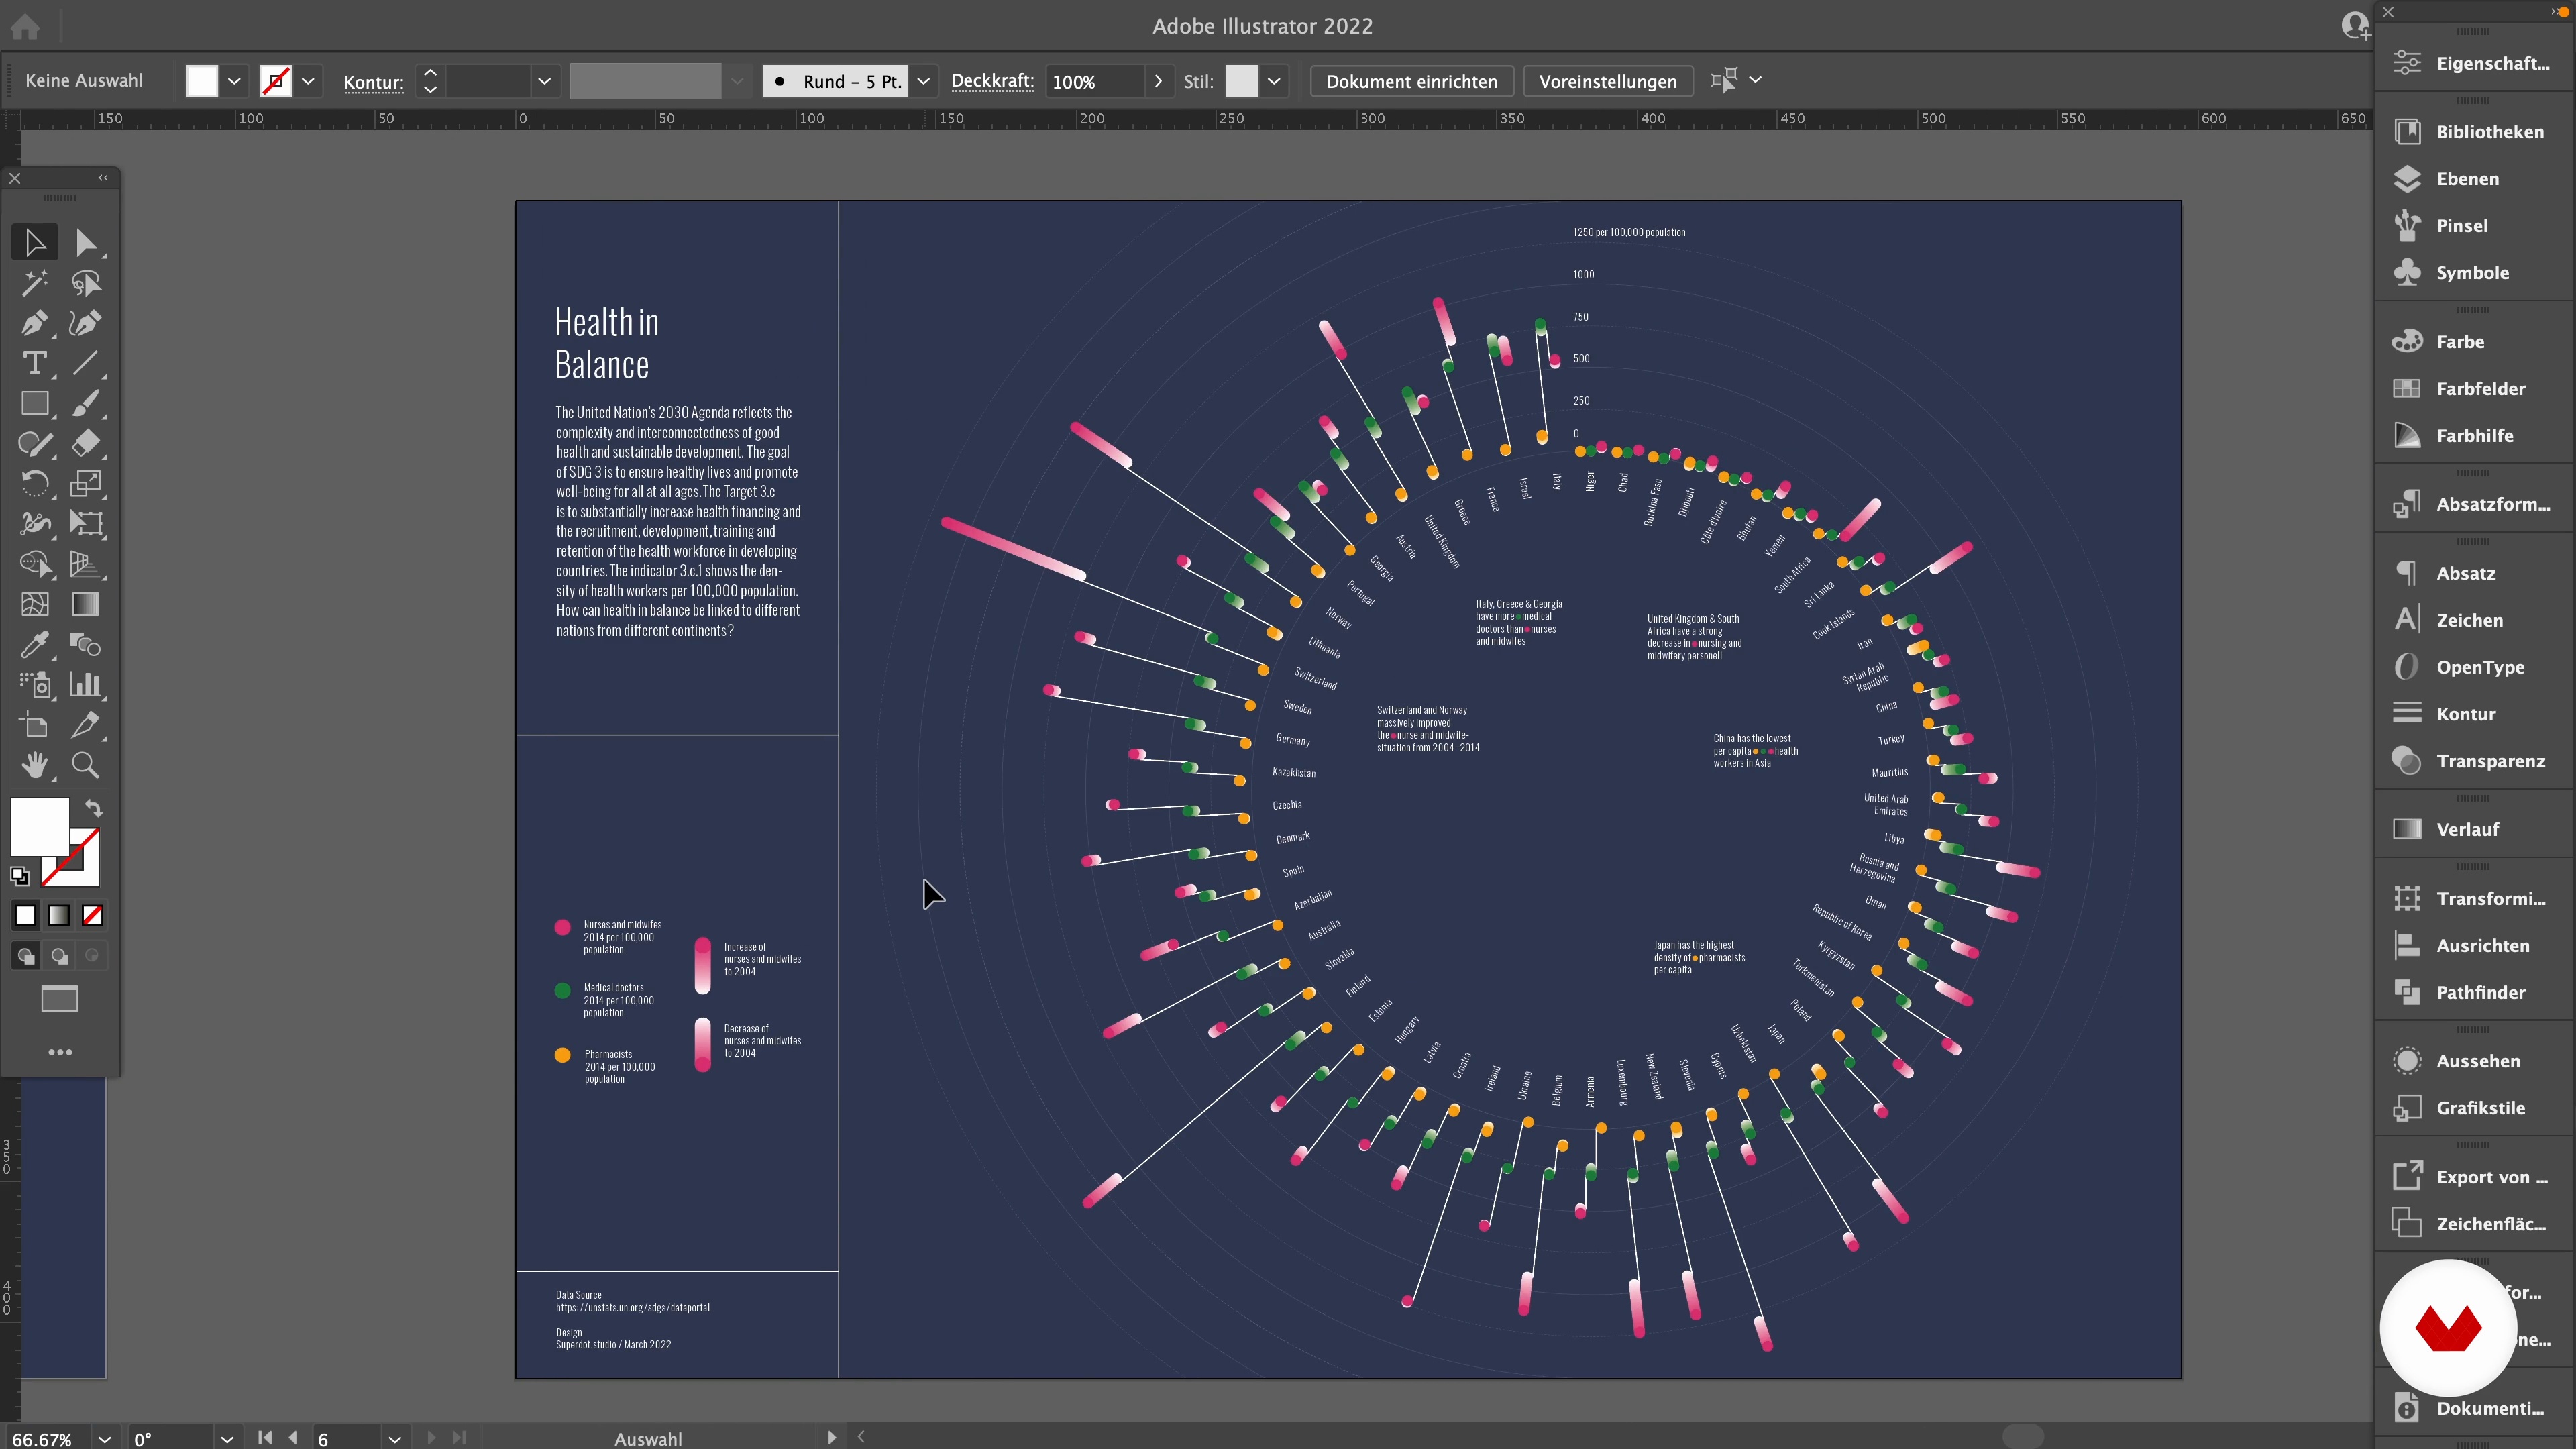Switch to Gradient fill mode

(x=60, y=915)
